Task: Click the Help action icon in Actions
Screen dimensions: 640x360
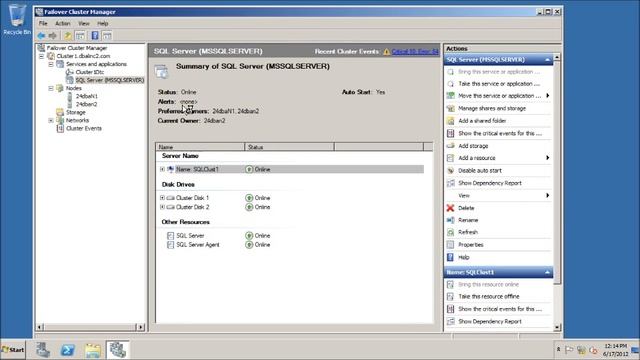Action: click(x=450, y=258)
